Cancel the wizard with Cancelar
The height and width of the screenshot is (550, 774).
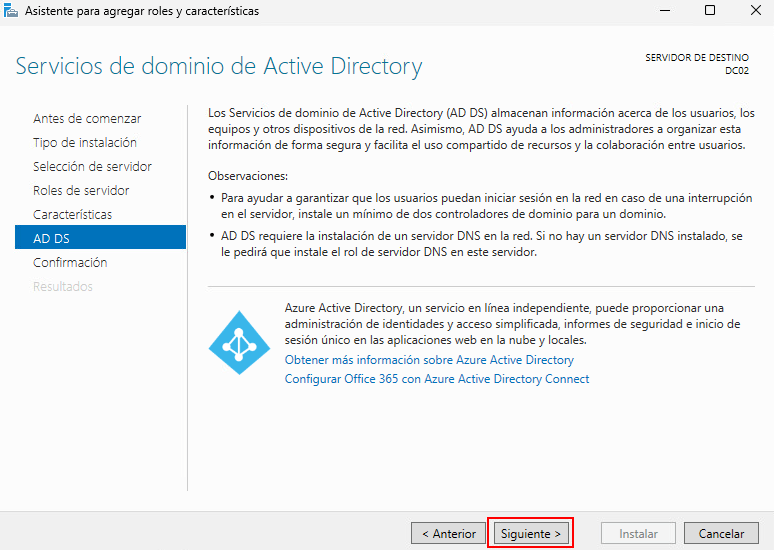coord(721,534)
